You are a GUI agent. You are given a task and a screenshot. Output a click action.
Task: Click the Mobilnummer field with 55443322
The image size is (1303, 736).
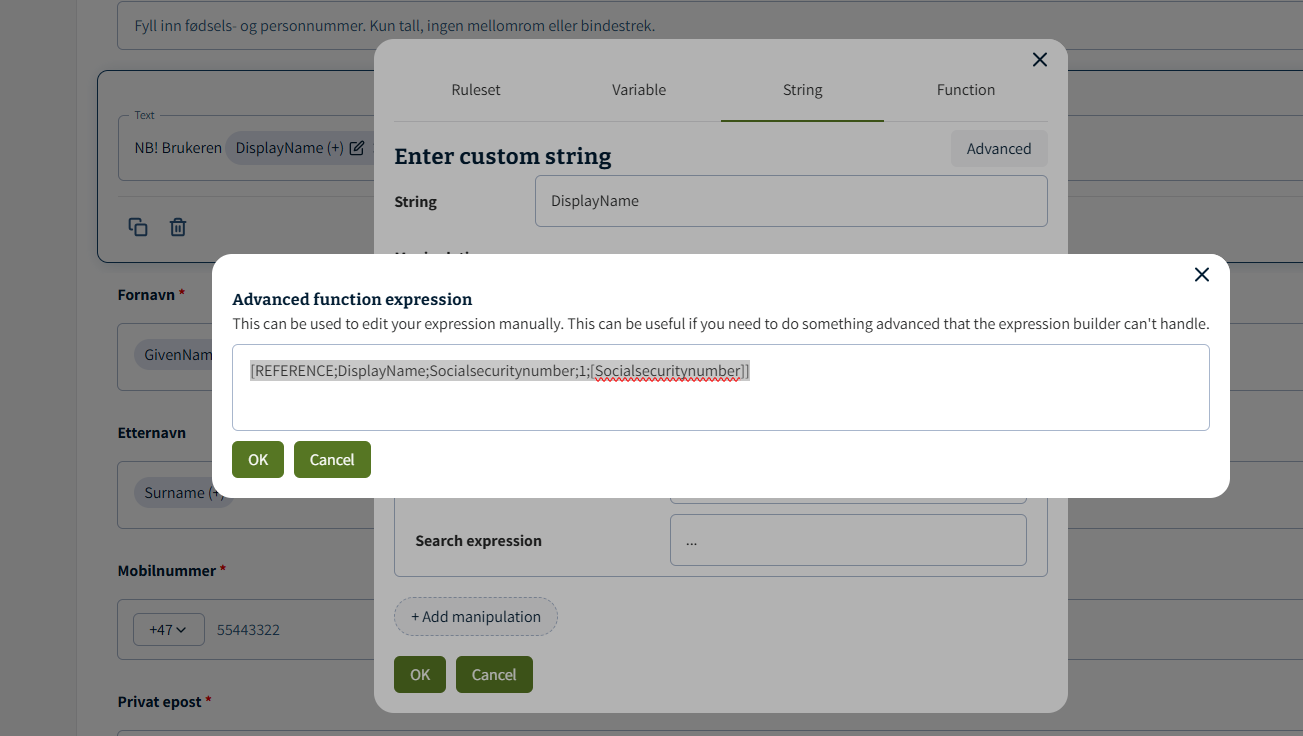click(248, 630)
